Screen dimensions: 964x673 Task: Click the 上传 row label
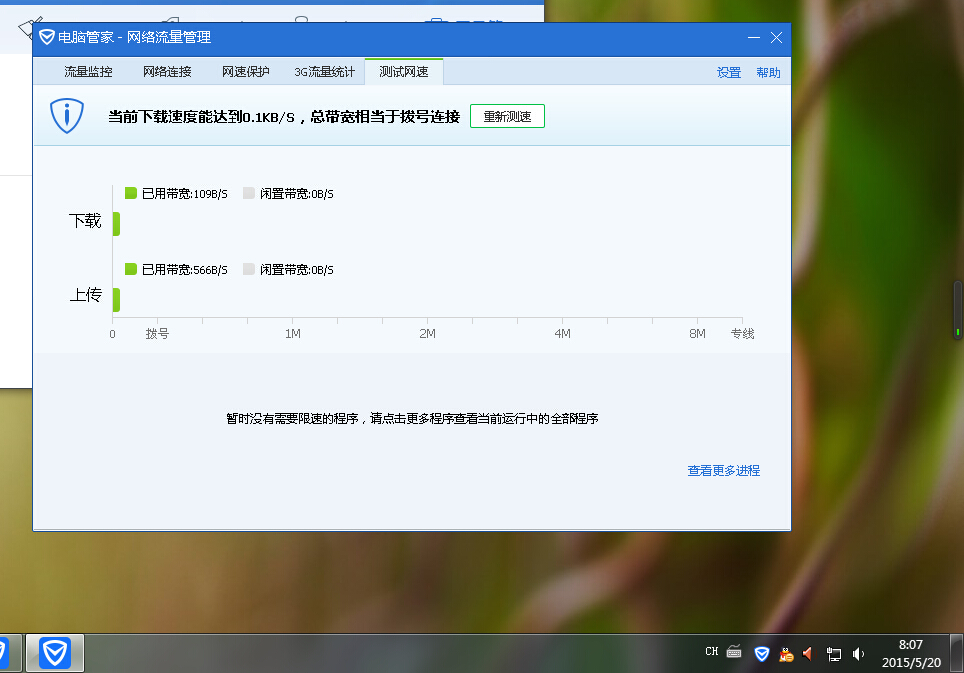85,295
